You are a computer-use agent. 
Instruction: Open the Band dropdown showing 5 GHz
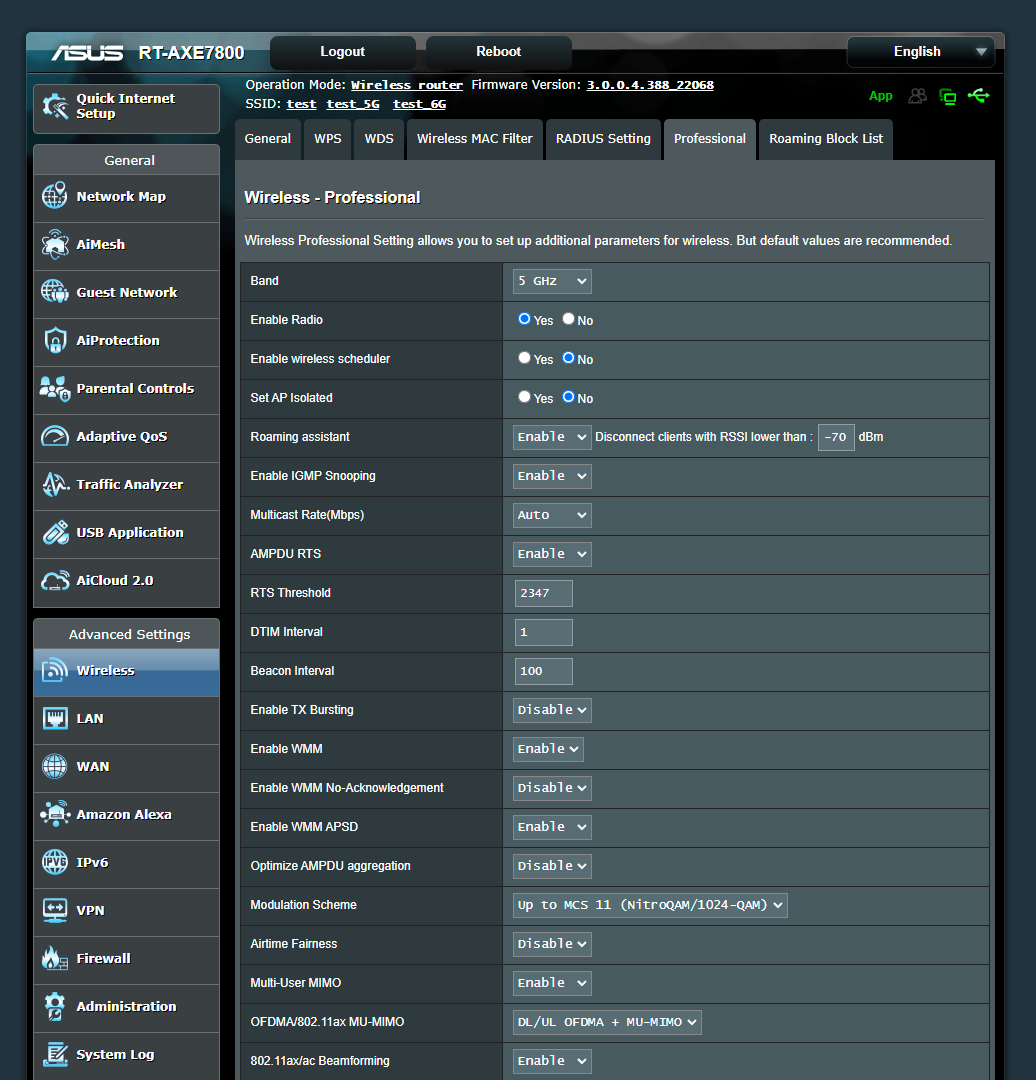point(552,281)
